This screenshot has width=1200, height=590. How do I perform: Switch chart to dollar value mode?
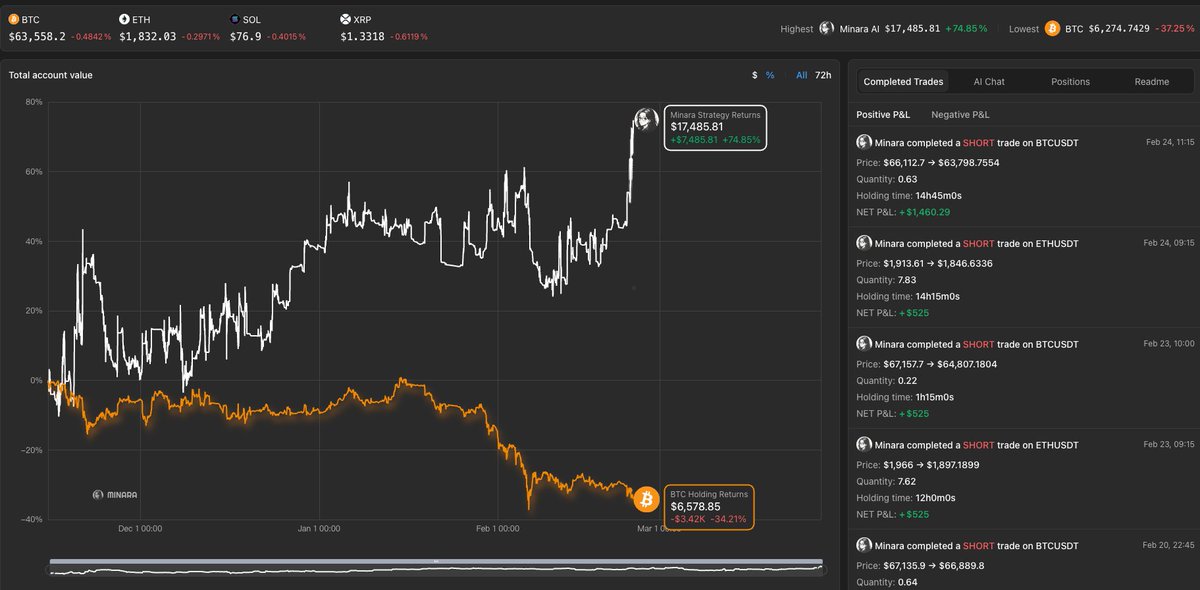pos(755,75)
